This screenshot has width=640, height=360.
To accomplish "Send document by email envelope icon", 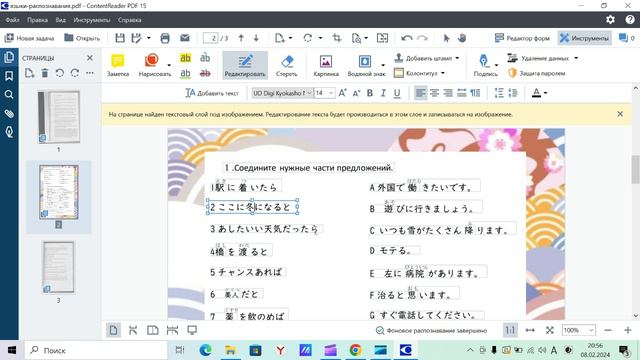I will click(185, 38).
